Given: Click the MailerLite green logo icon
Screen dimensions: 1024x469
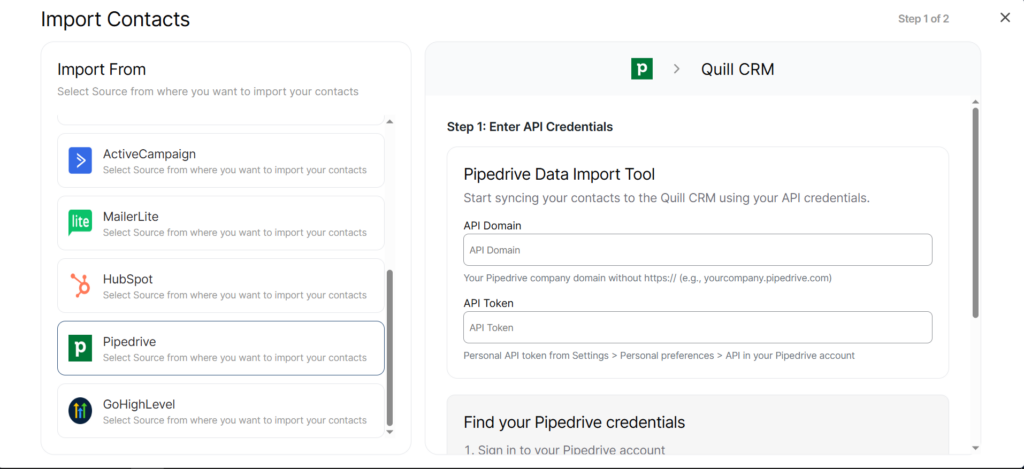Looking at the screenshot, I should pyautogui.click(x=80, y=222).
